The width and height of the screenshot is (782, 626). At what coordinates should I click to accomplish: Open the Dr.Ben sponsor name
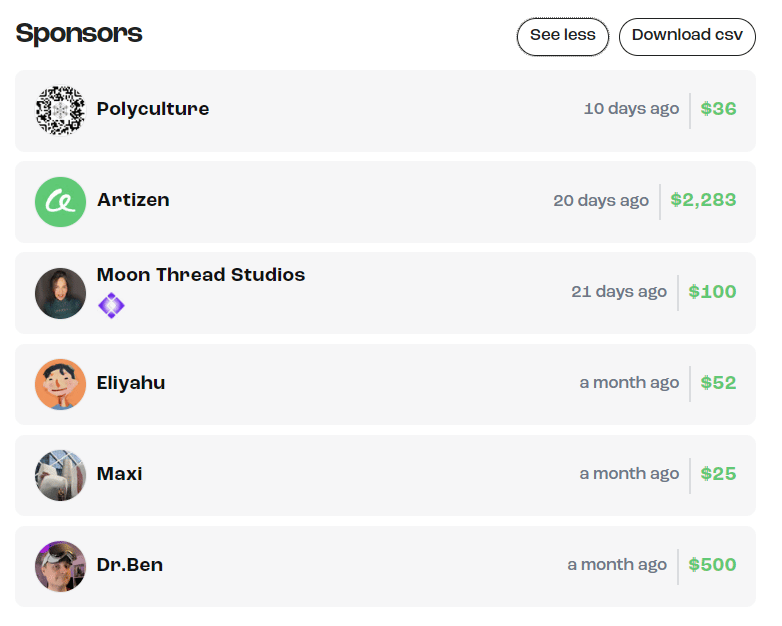[130, 565]
